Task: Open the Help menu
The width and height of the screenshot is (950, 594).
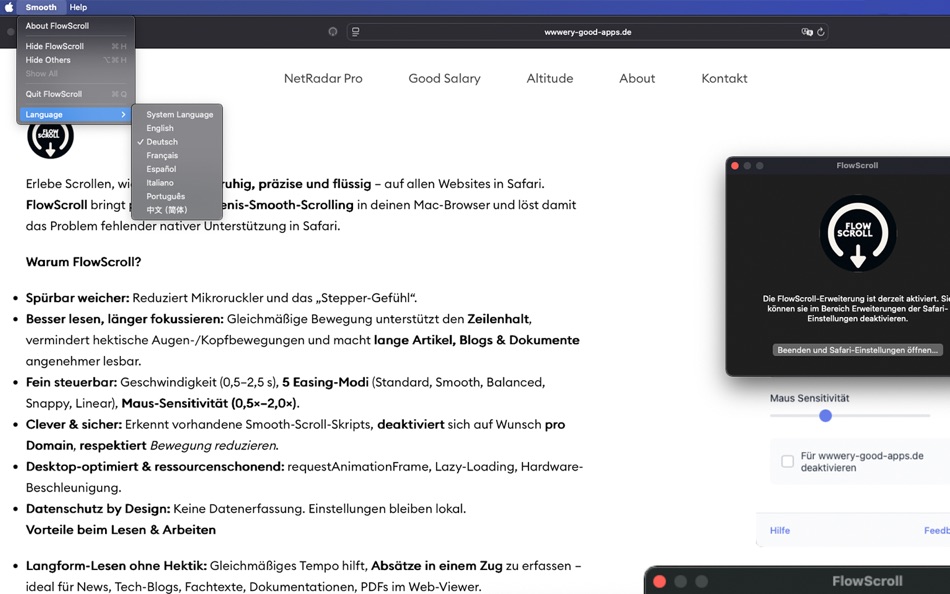Action: (x=79, y=7)
